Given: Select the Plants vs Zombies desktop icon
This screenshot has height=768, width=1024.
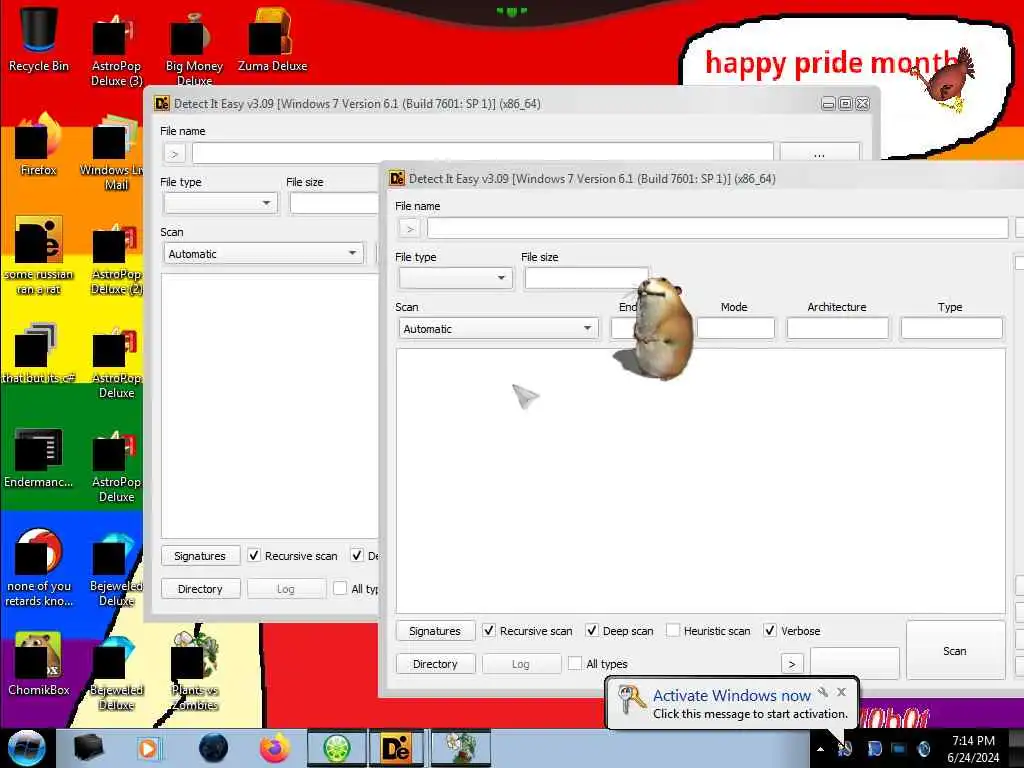Looking at the screenshot, I should 195,669.
